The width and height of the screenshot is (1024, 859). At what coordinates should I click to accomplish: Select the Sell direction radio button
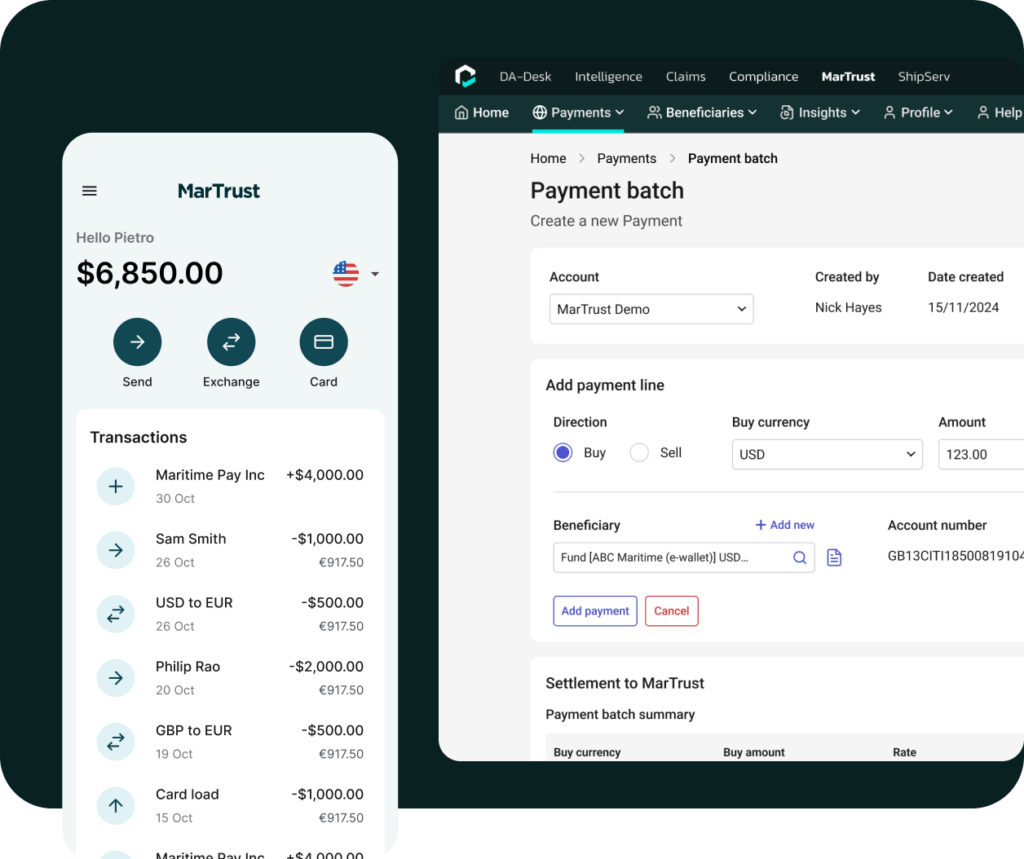[639, 452]
